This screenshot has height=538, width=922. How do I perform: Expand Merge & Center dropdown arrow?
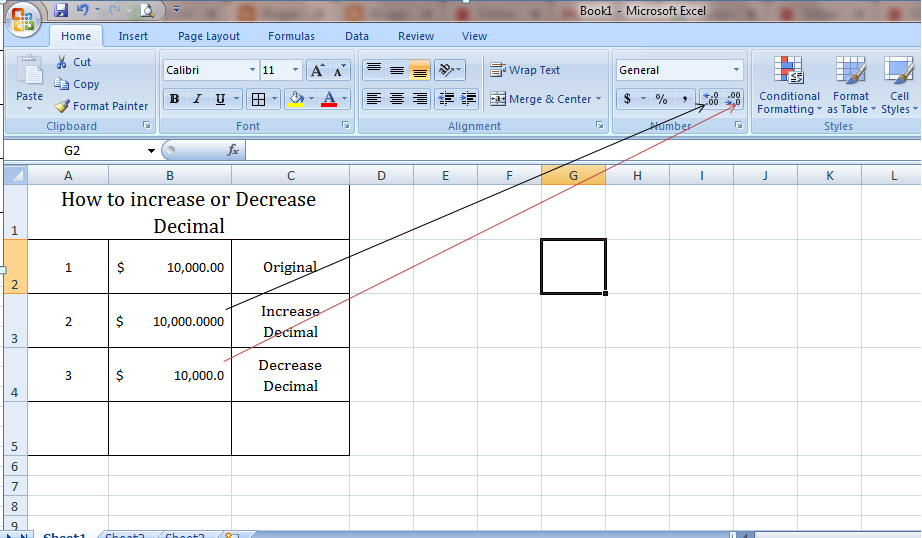599,99
